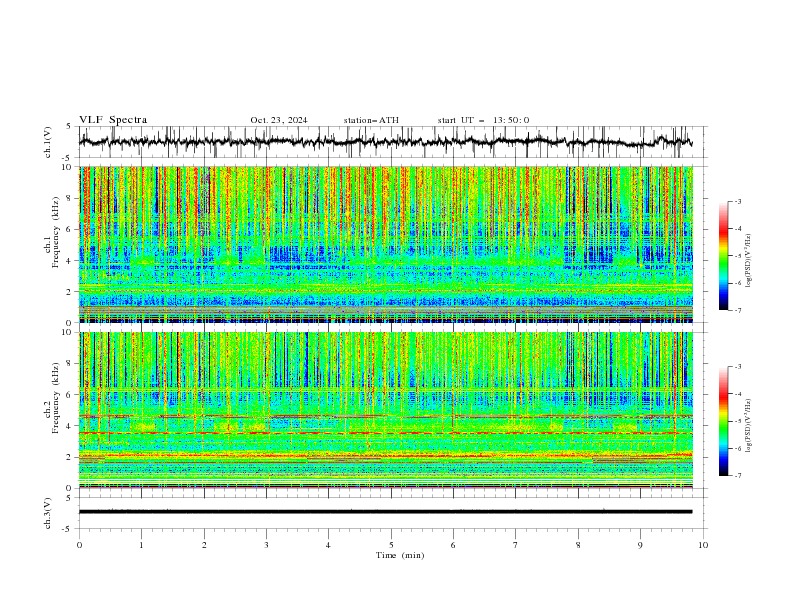The height and width of the screenshot is (612, 792).
Task: Click the ch.1 voltage waveform trace
Action: click(x=385, y=142)
